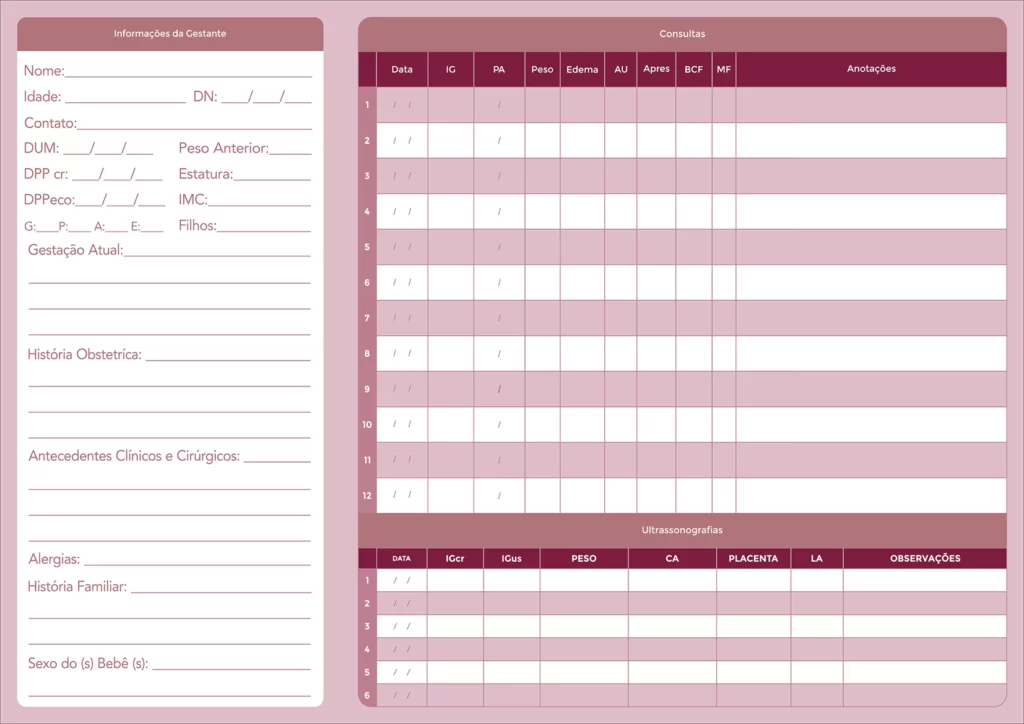
Task: Click the OBSERVAÇÕES column header
Action: coord(924,558)
